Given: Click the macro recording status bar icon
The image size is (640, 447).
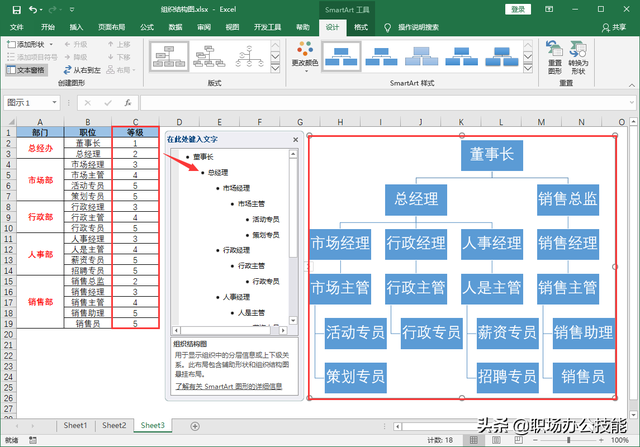Looking at the screenshot, I should click(x=33, y=440).
